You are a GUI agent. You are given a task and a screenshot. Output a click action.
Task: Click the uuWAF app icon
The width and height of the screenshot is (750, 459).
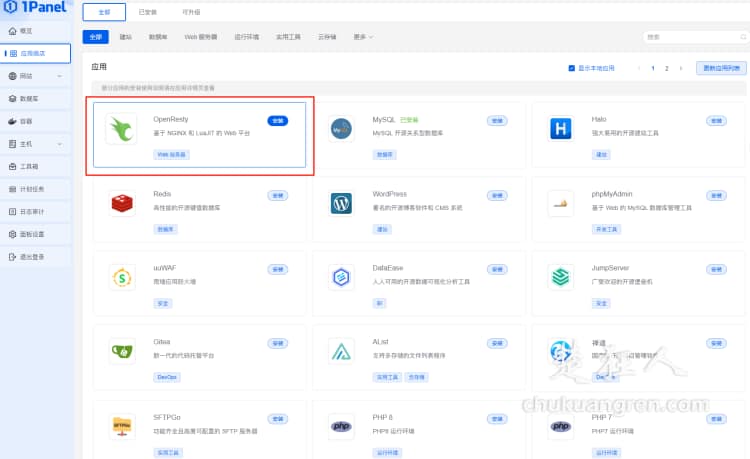tap(122, 277)
